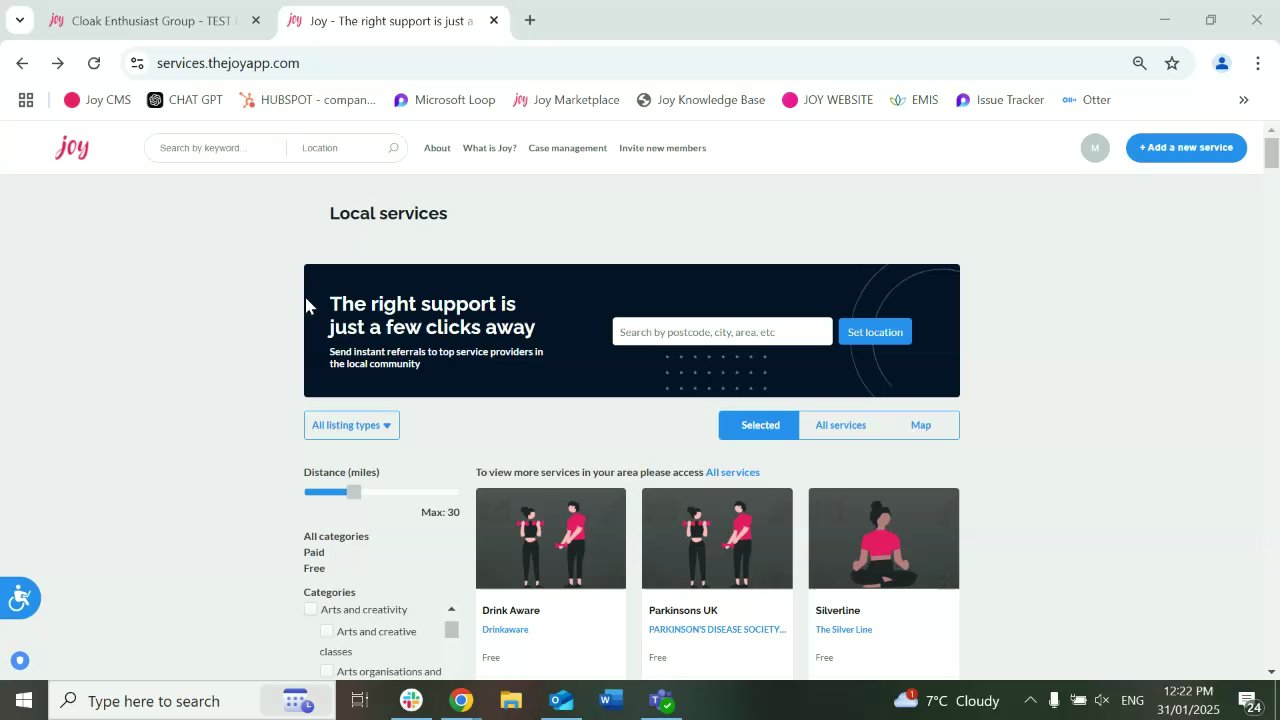Open the PARKINSON'S DISEASE SOCIETY provider link
1280x720 pixels.
pos(717,630)
